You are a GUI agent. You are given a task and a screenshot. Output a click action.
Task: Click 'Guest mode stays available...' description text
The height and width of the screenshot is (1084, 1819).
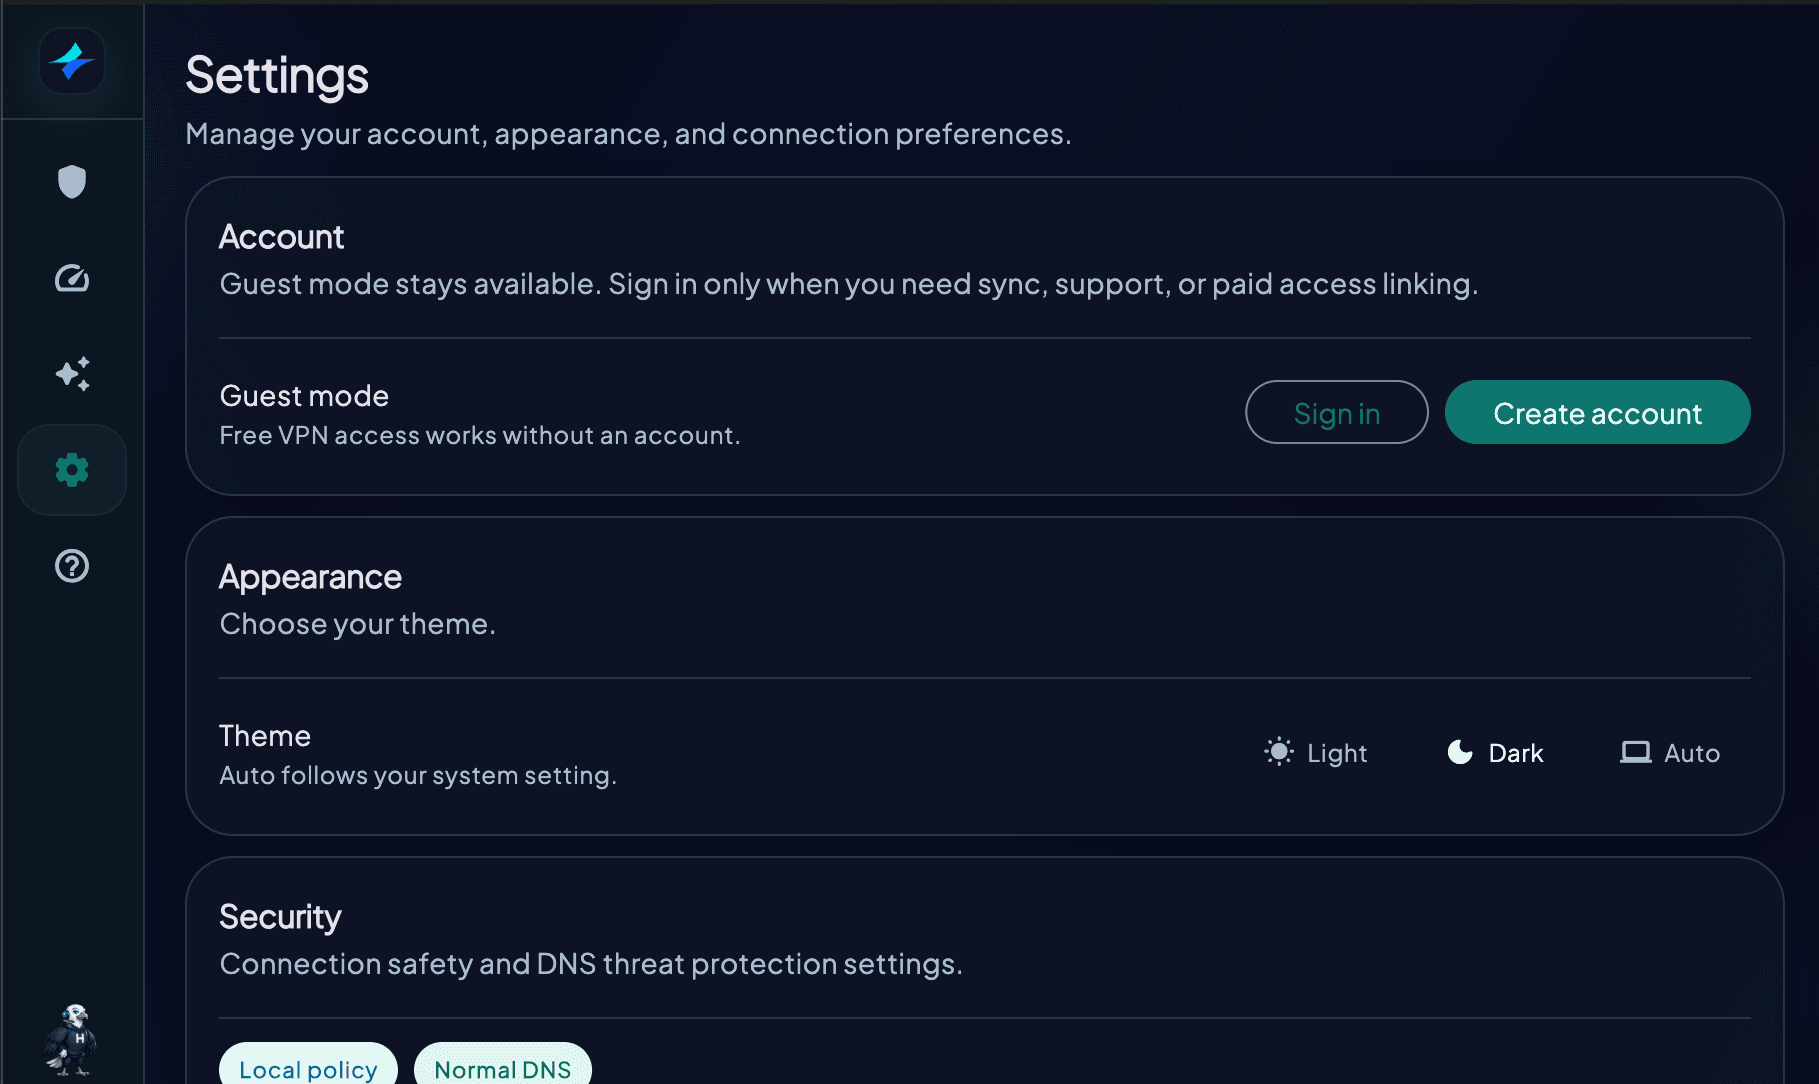click(848, 284)
